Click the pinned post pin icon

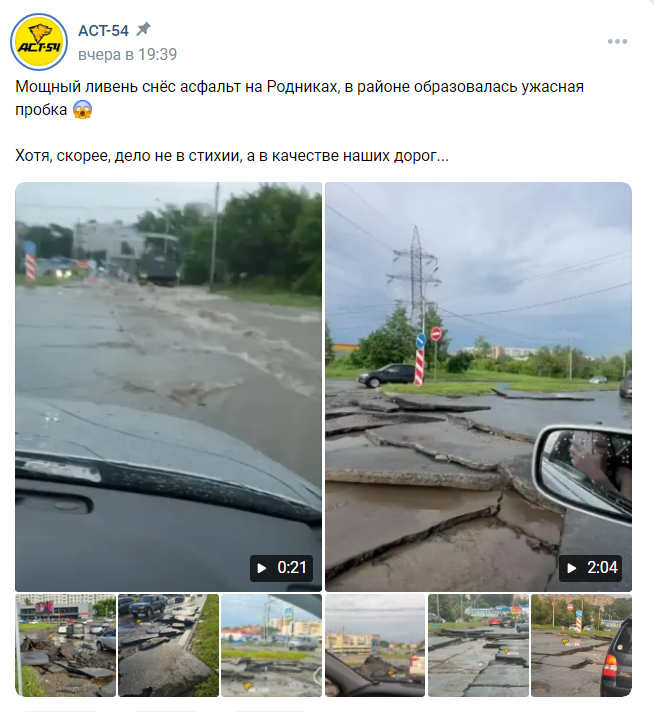144,30
